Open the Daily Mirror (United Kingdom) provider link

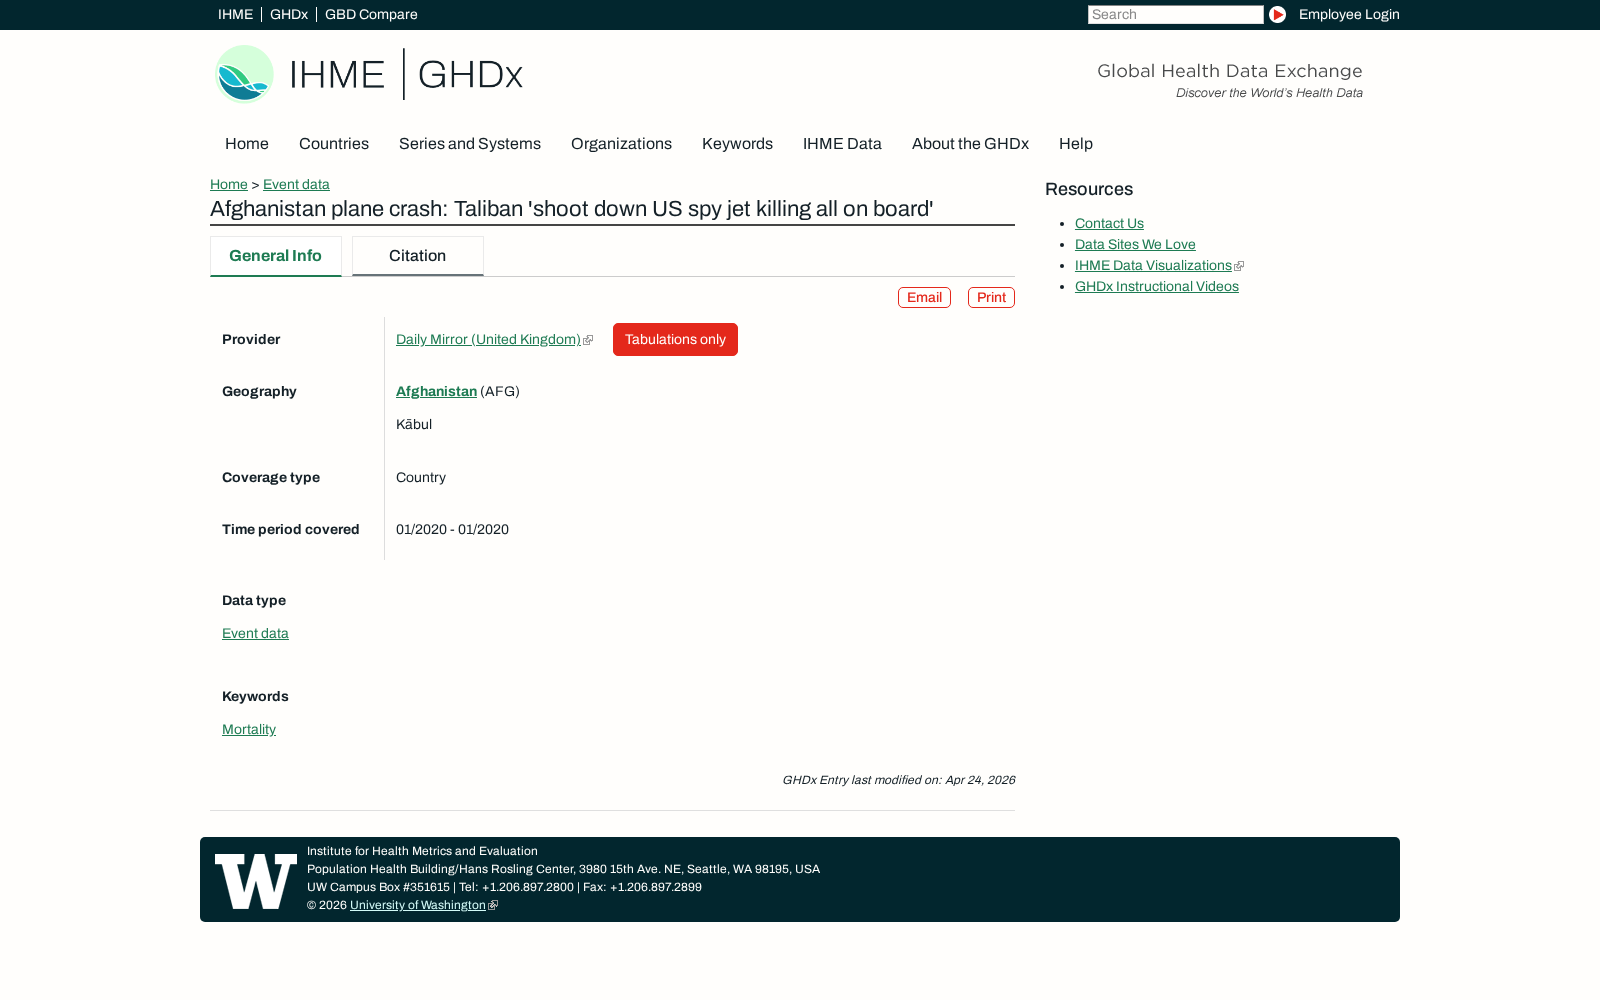pyautogui.click(x=488, y=340)
